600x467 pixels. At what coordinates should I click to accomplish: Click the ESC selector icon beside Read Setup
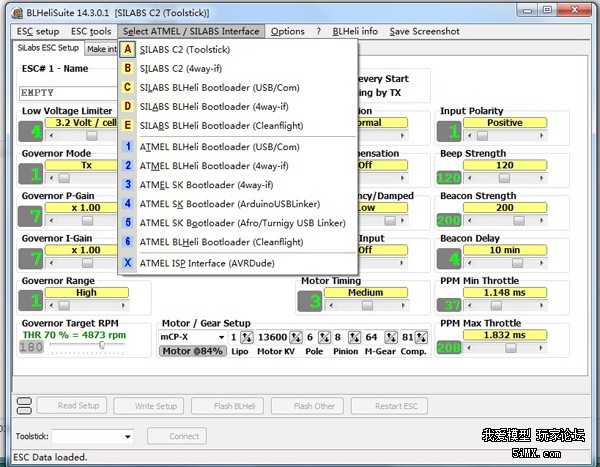[x=24, y=406]
